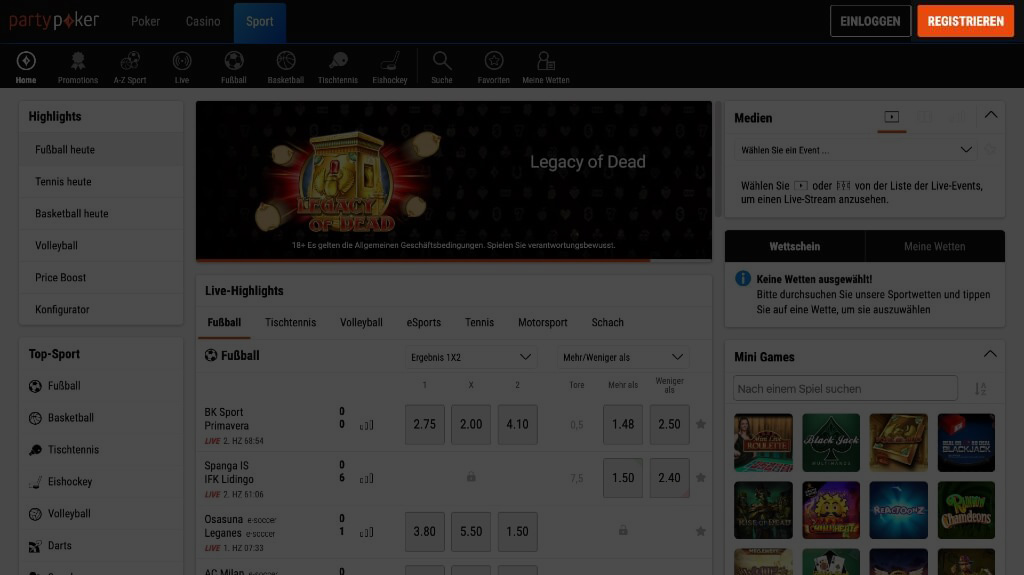Screen dimensions: 1024x575
Task: Switch to Tischtennis tab in Live-Highlights
Action: (291, 323)
